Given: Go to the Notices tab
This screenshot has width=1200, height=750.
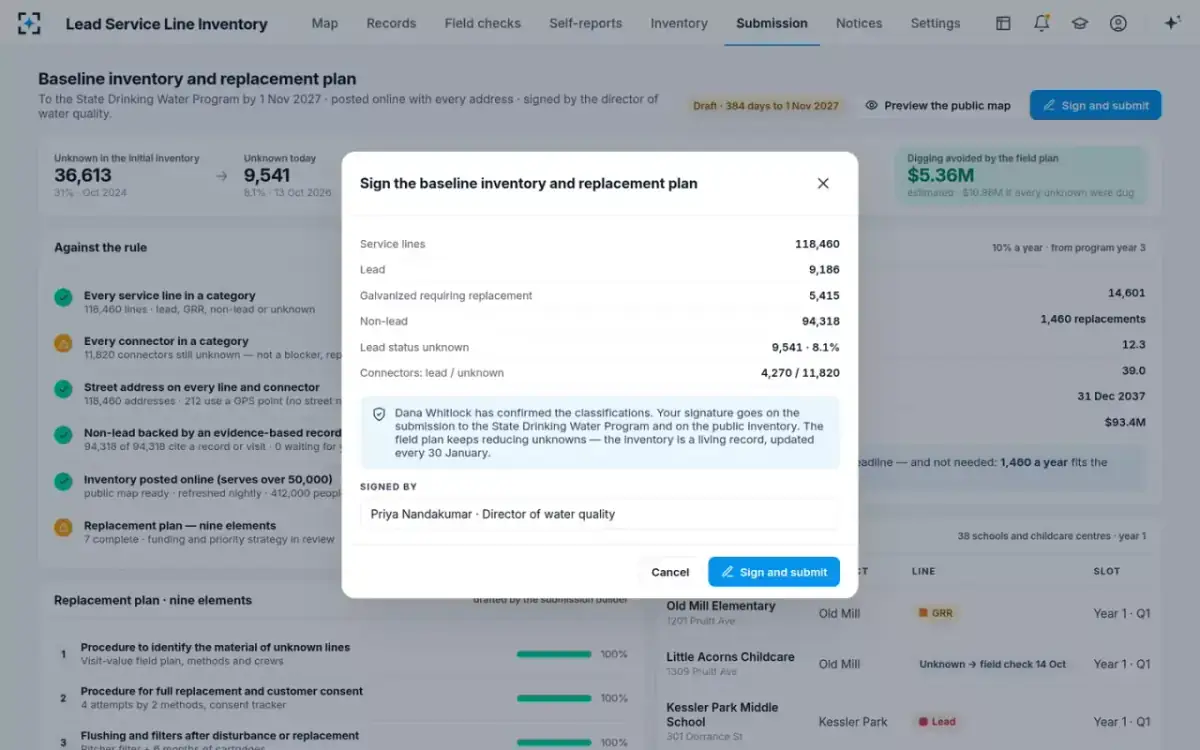Looking at the screenshot, I should pos(859,23).
